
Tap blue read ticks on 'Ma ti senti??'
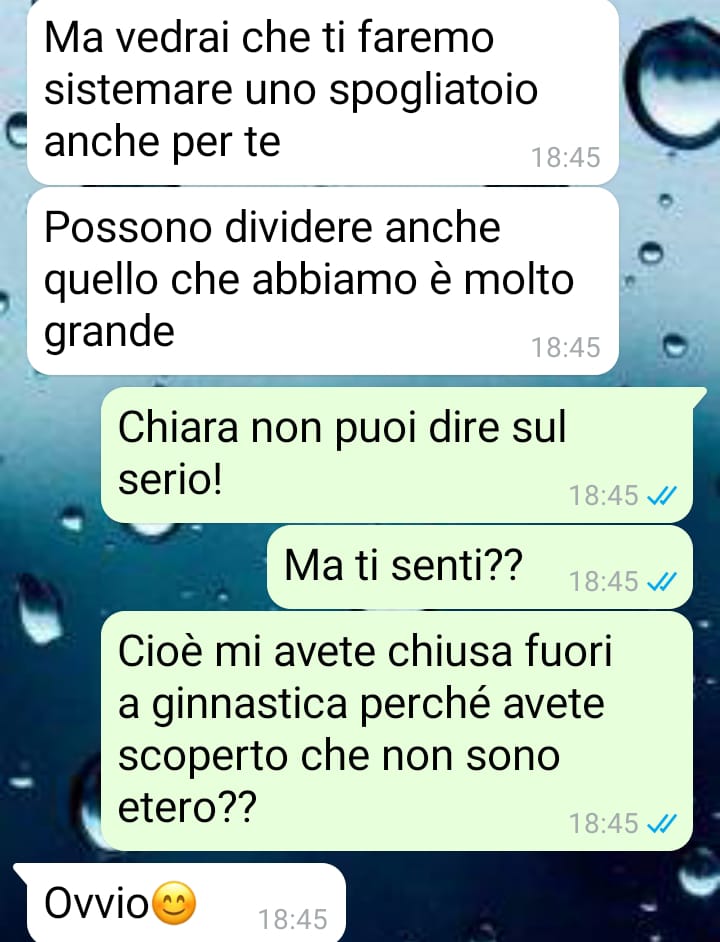(x=662, y=582)
